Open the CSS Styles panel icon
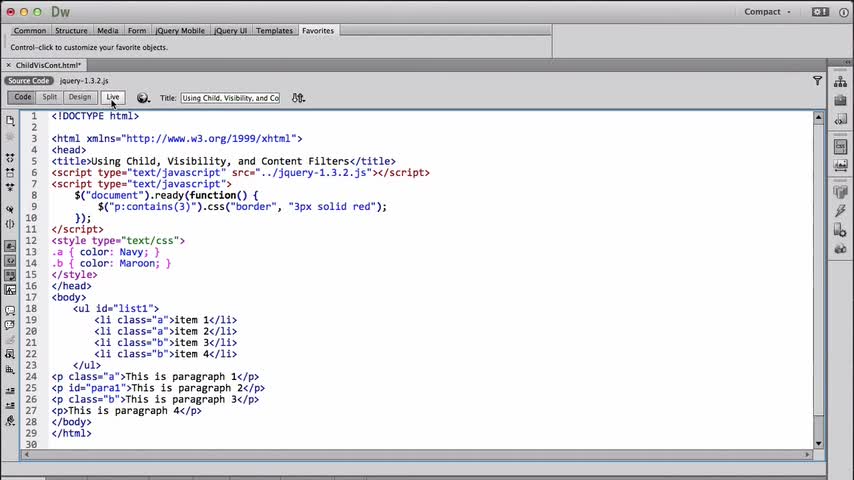The width and height of the screenshot is (854, 480). pos(840,146)
